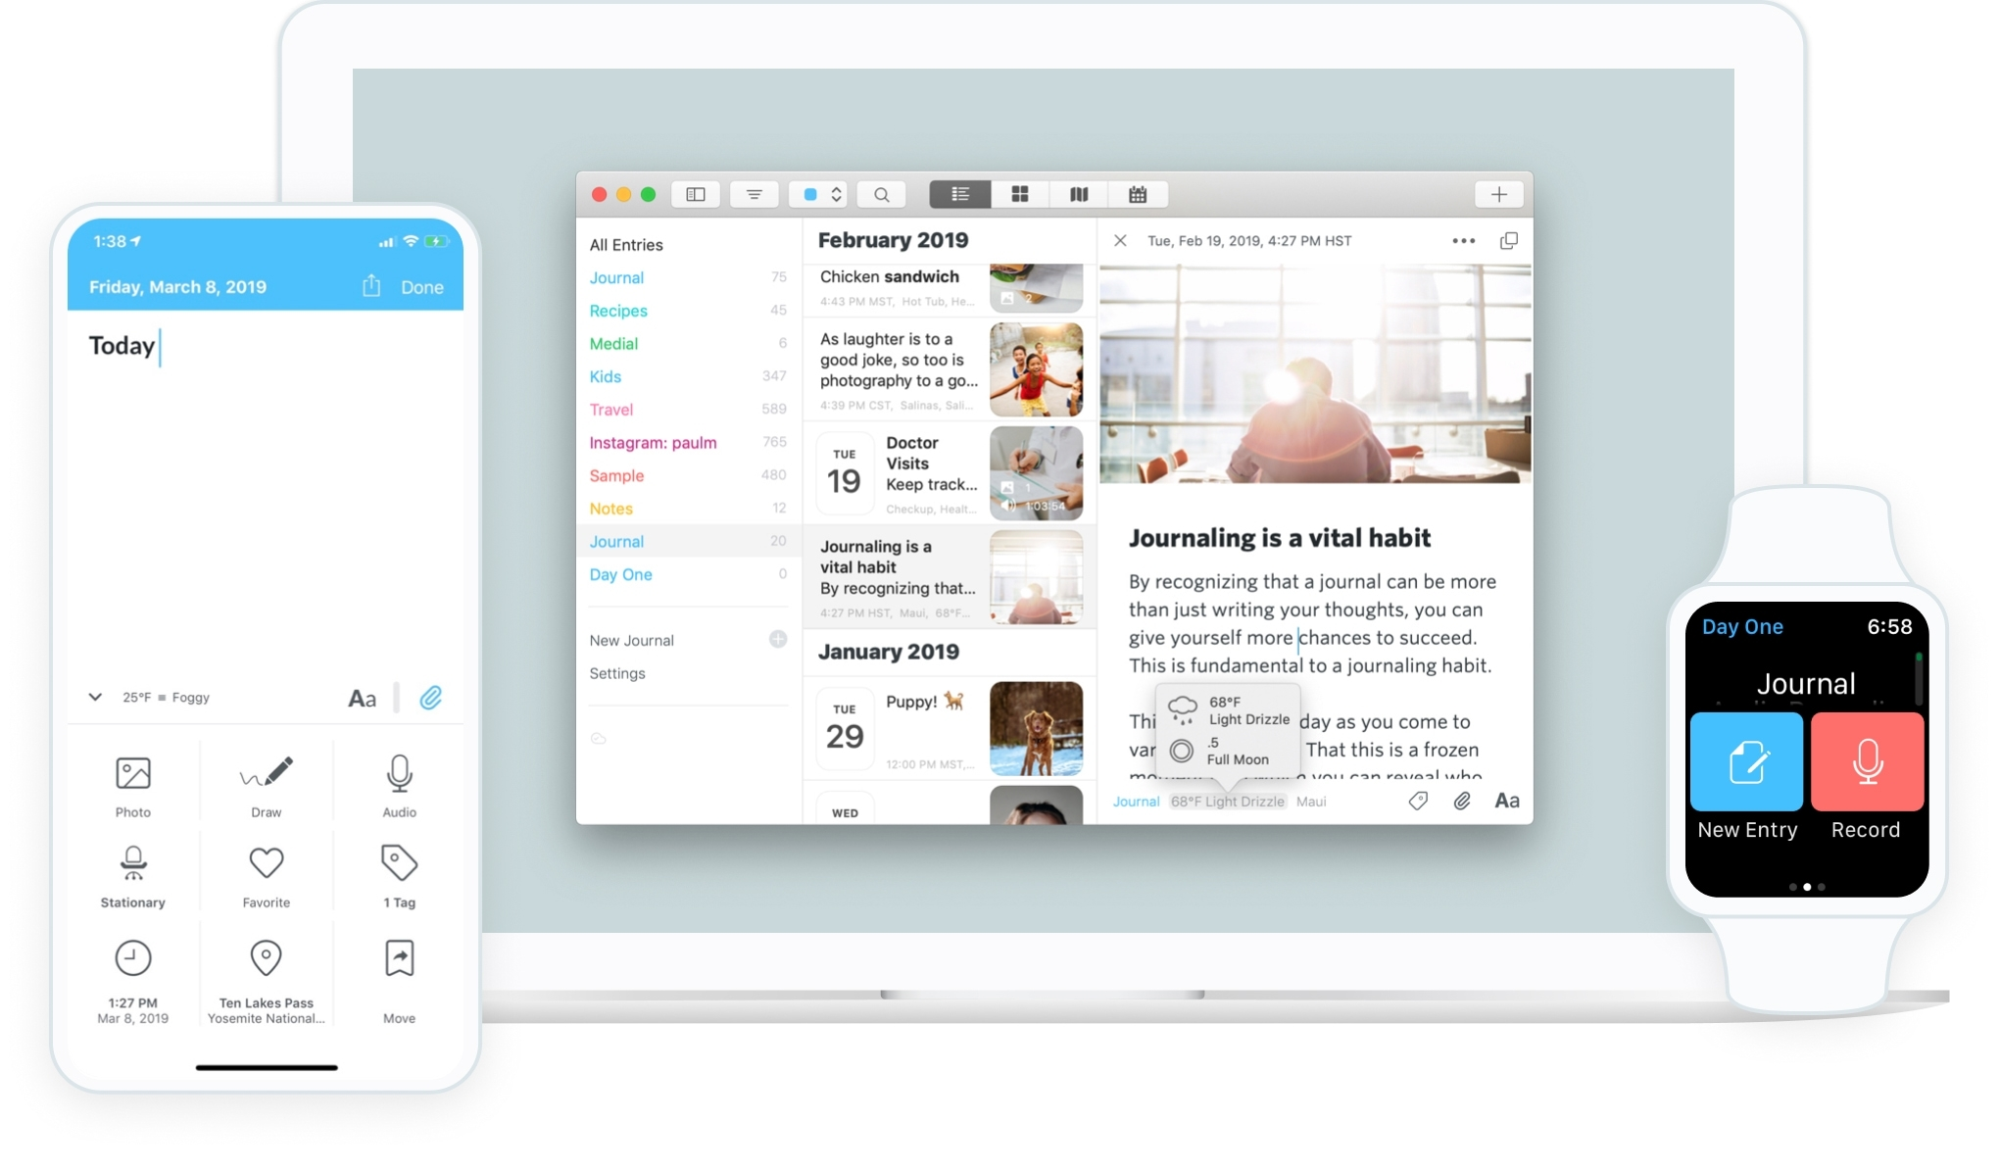Open the Journal section in sidebar
Viewport: 1999px width, 1154px height.
(x=615, y=276)
